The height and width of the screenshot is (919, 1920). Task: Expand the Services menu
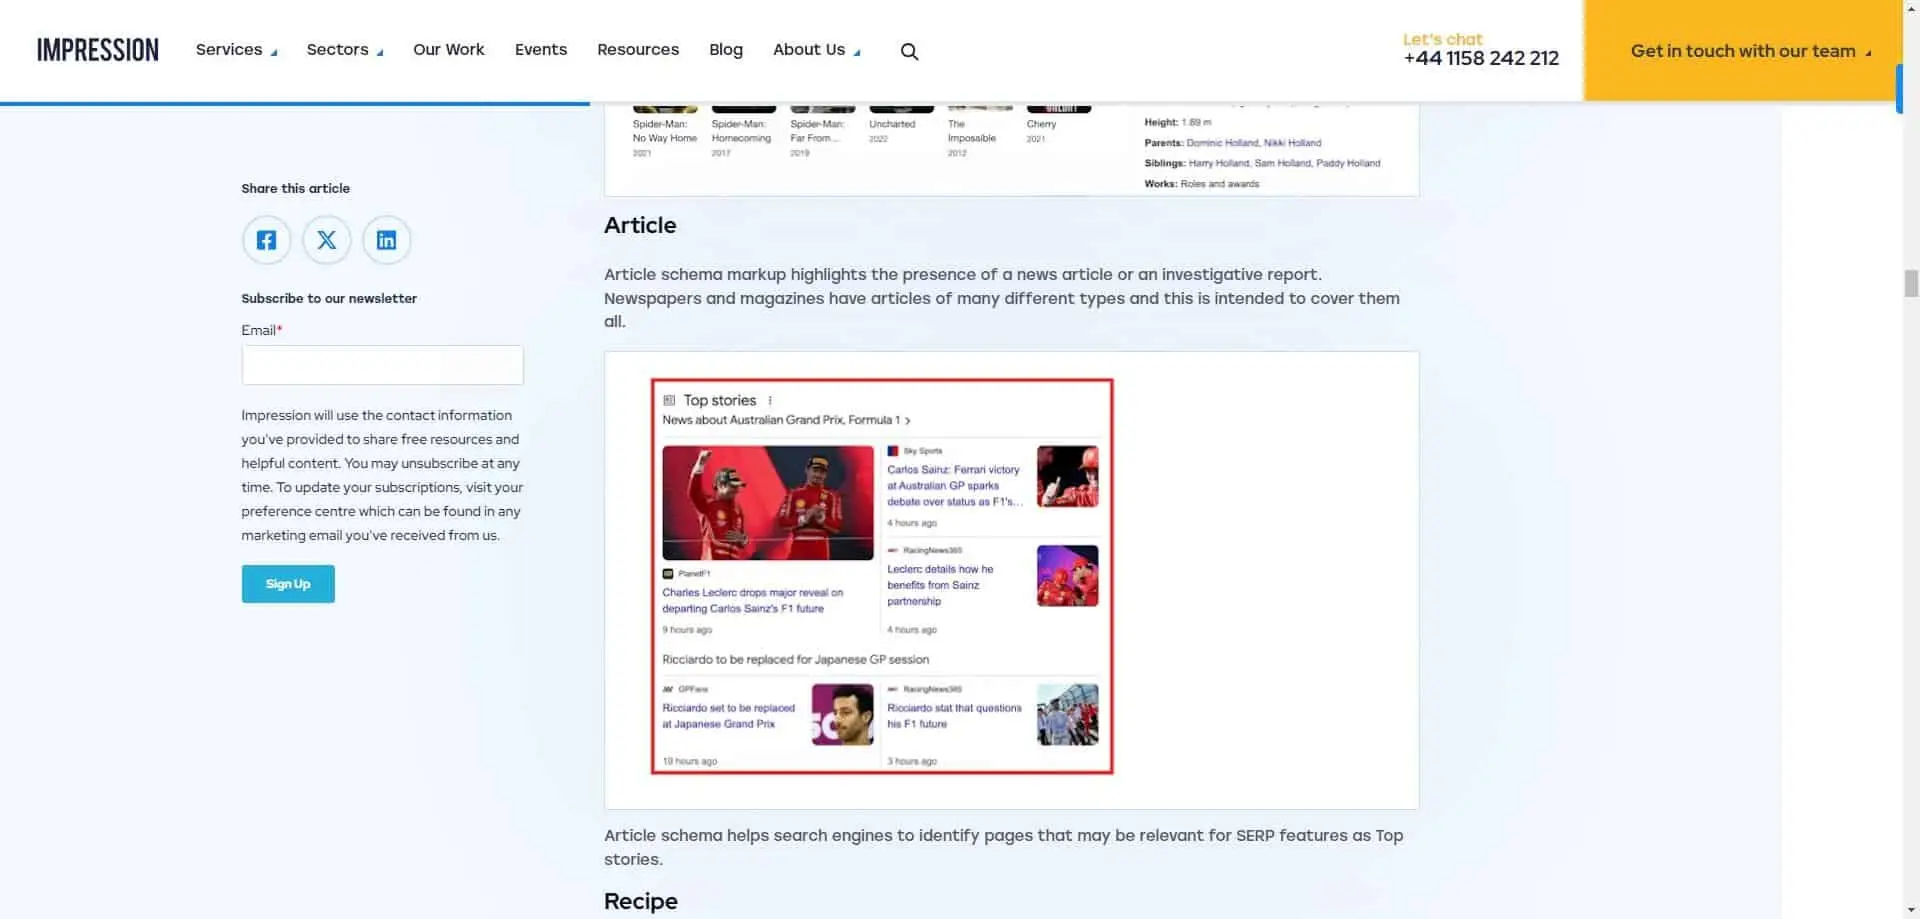pos(236,49)
